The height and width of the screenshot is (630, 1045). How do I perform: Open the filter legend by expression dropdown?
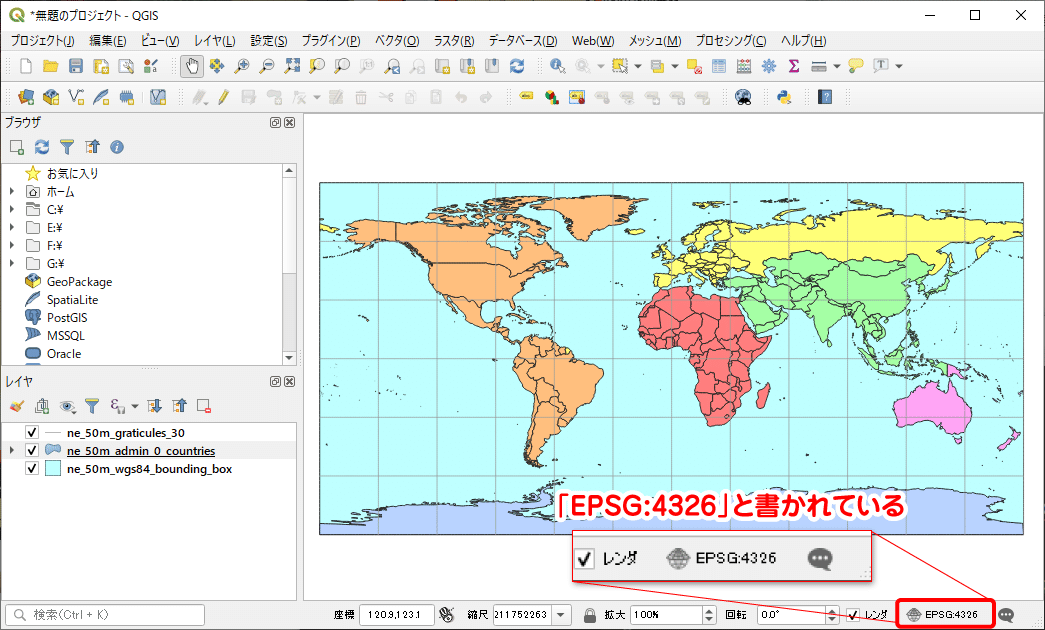point(132,406)
